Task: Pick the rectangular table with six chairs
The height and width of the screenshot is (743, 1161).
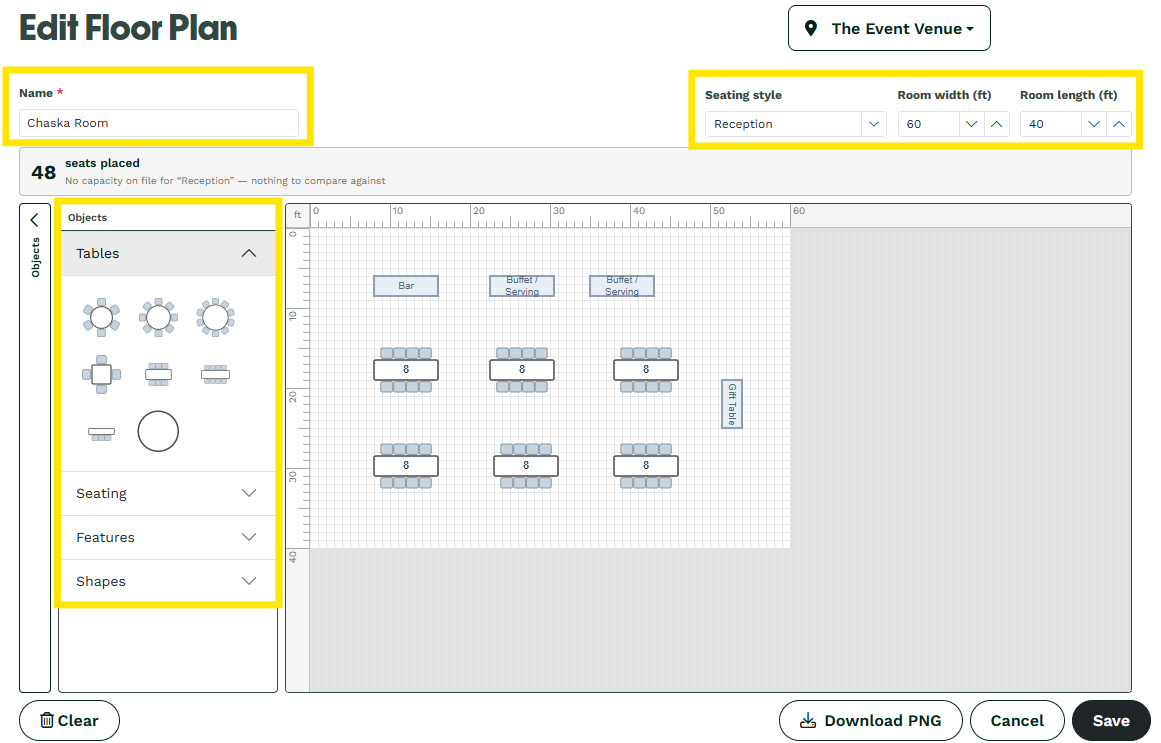Action: click(158, 374)
